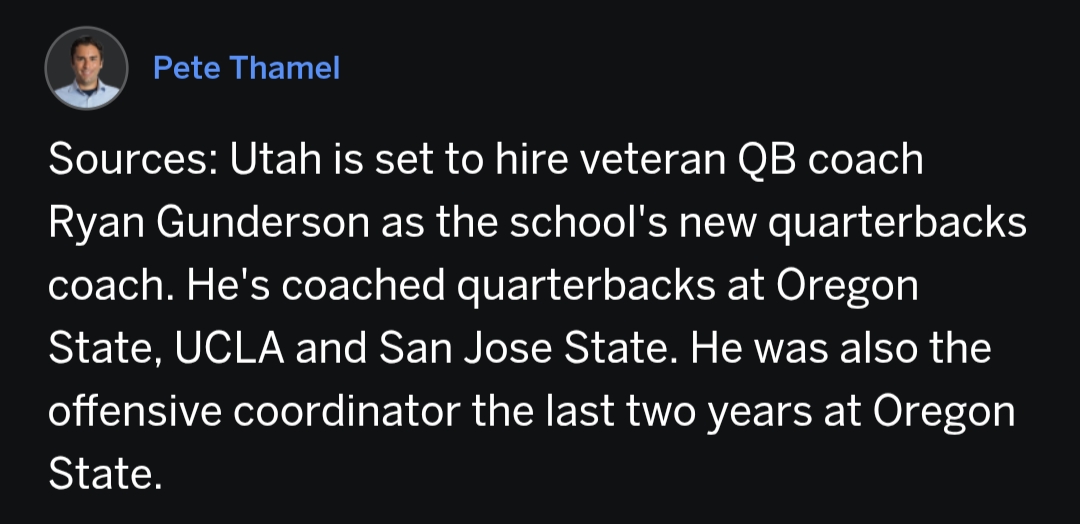
Task: Click Pete Thamel's profile avatar
Action: point(87,68)
